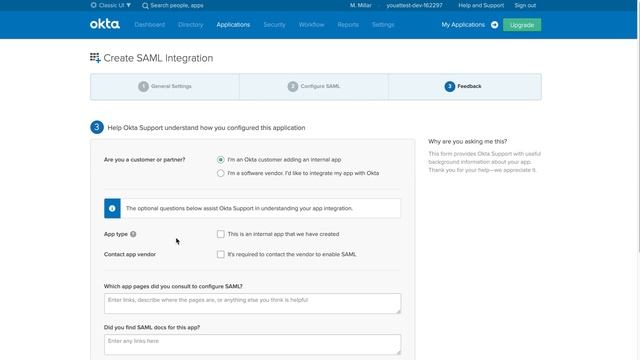Open the Dashboard menu
640x360 pixels.
[x=149, y=25]
